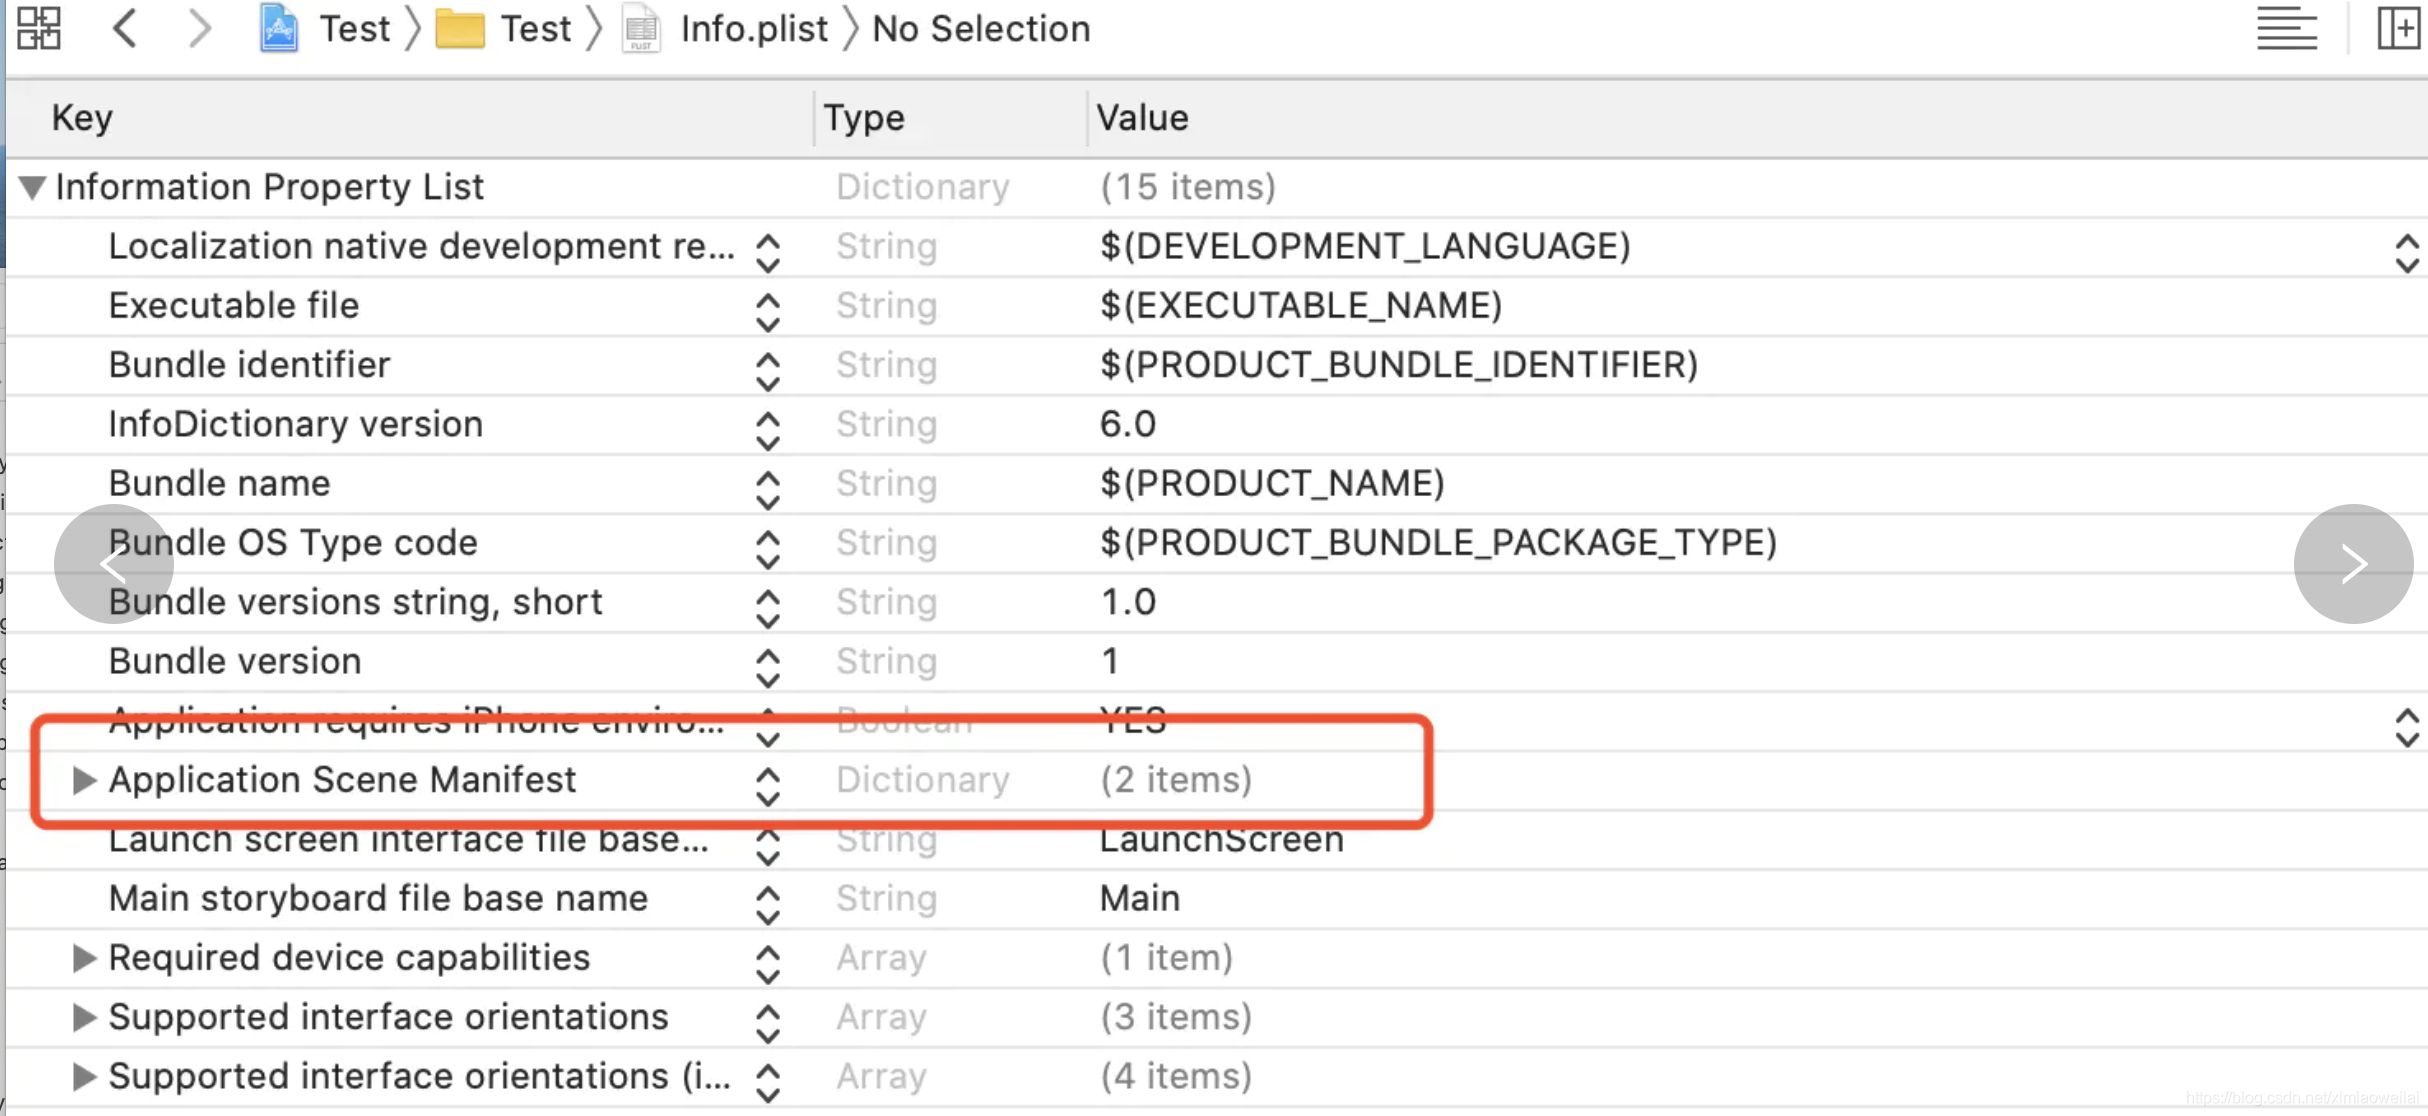Open the editor options lines icon

click(x=2286, y=28)
